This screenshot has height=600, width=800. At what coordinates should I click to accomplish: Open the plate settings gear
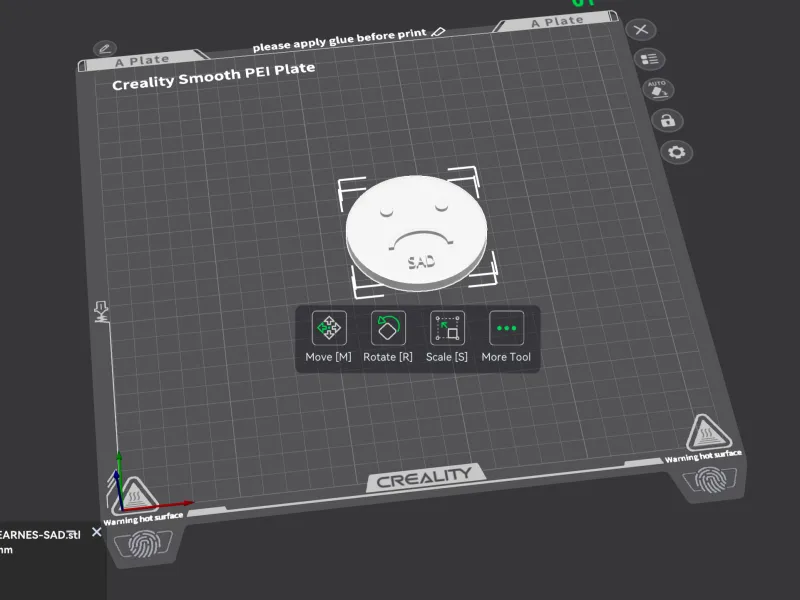677,152
